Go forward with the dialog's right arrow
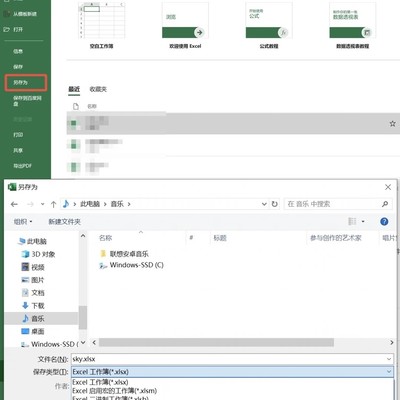This screenshot has width=400, height=400. (x=30, y=204)
